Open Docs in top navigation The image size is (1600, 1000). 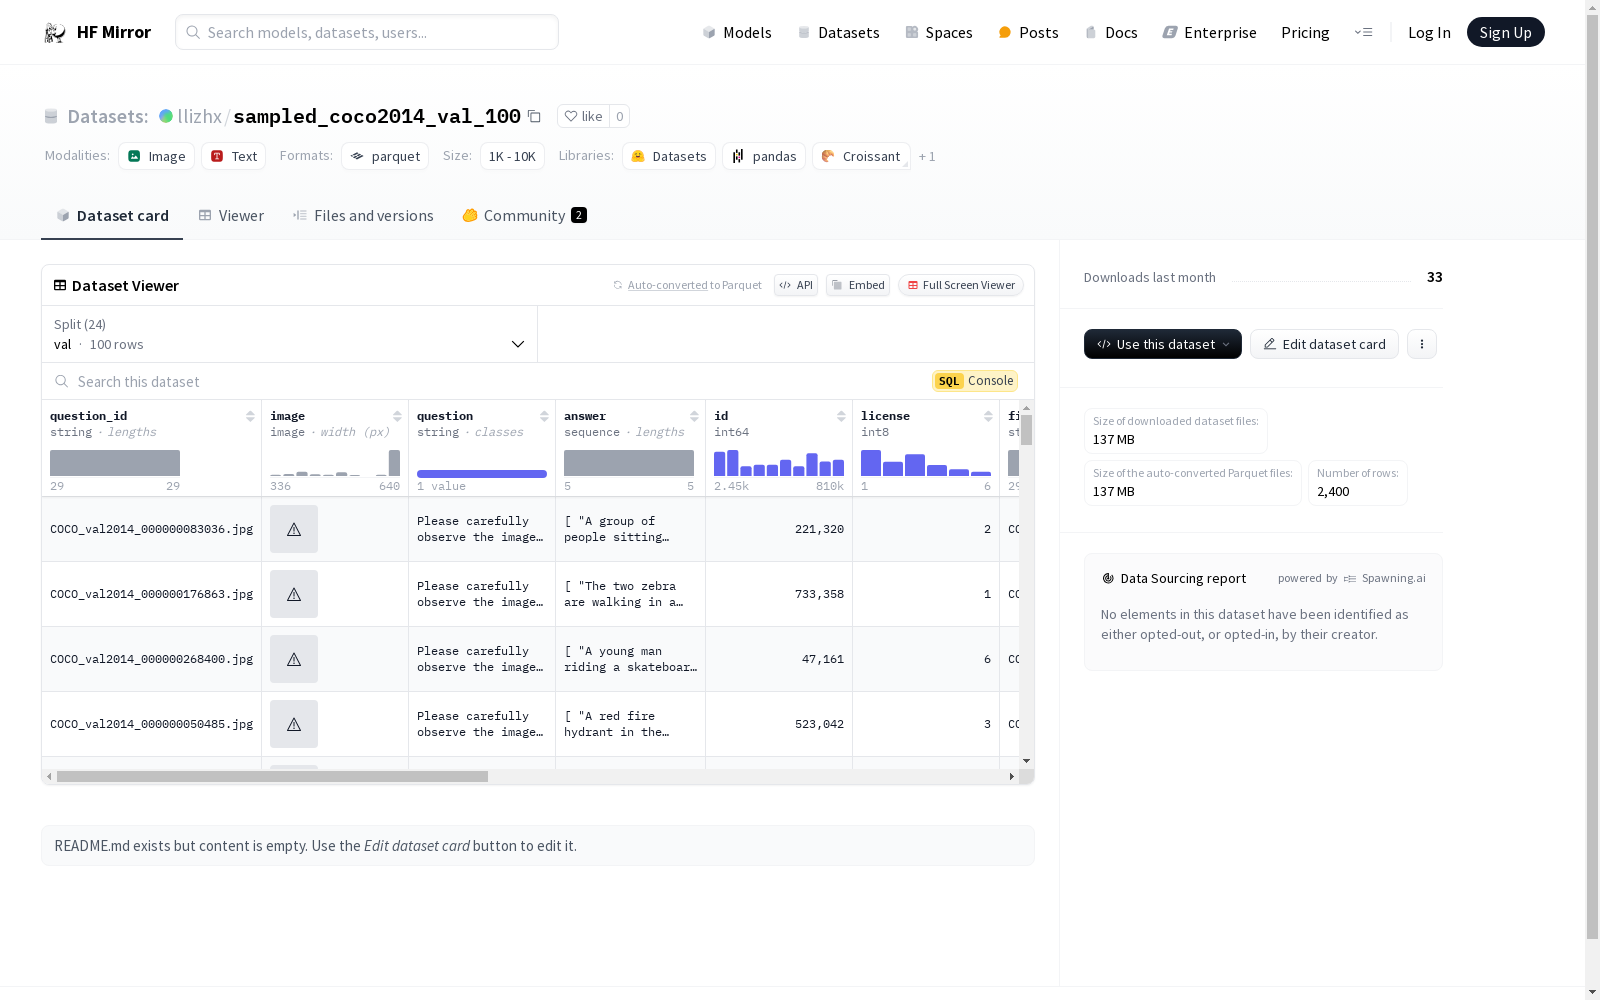pyautogui.click(x=1111, y=33)
